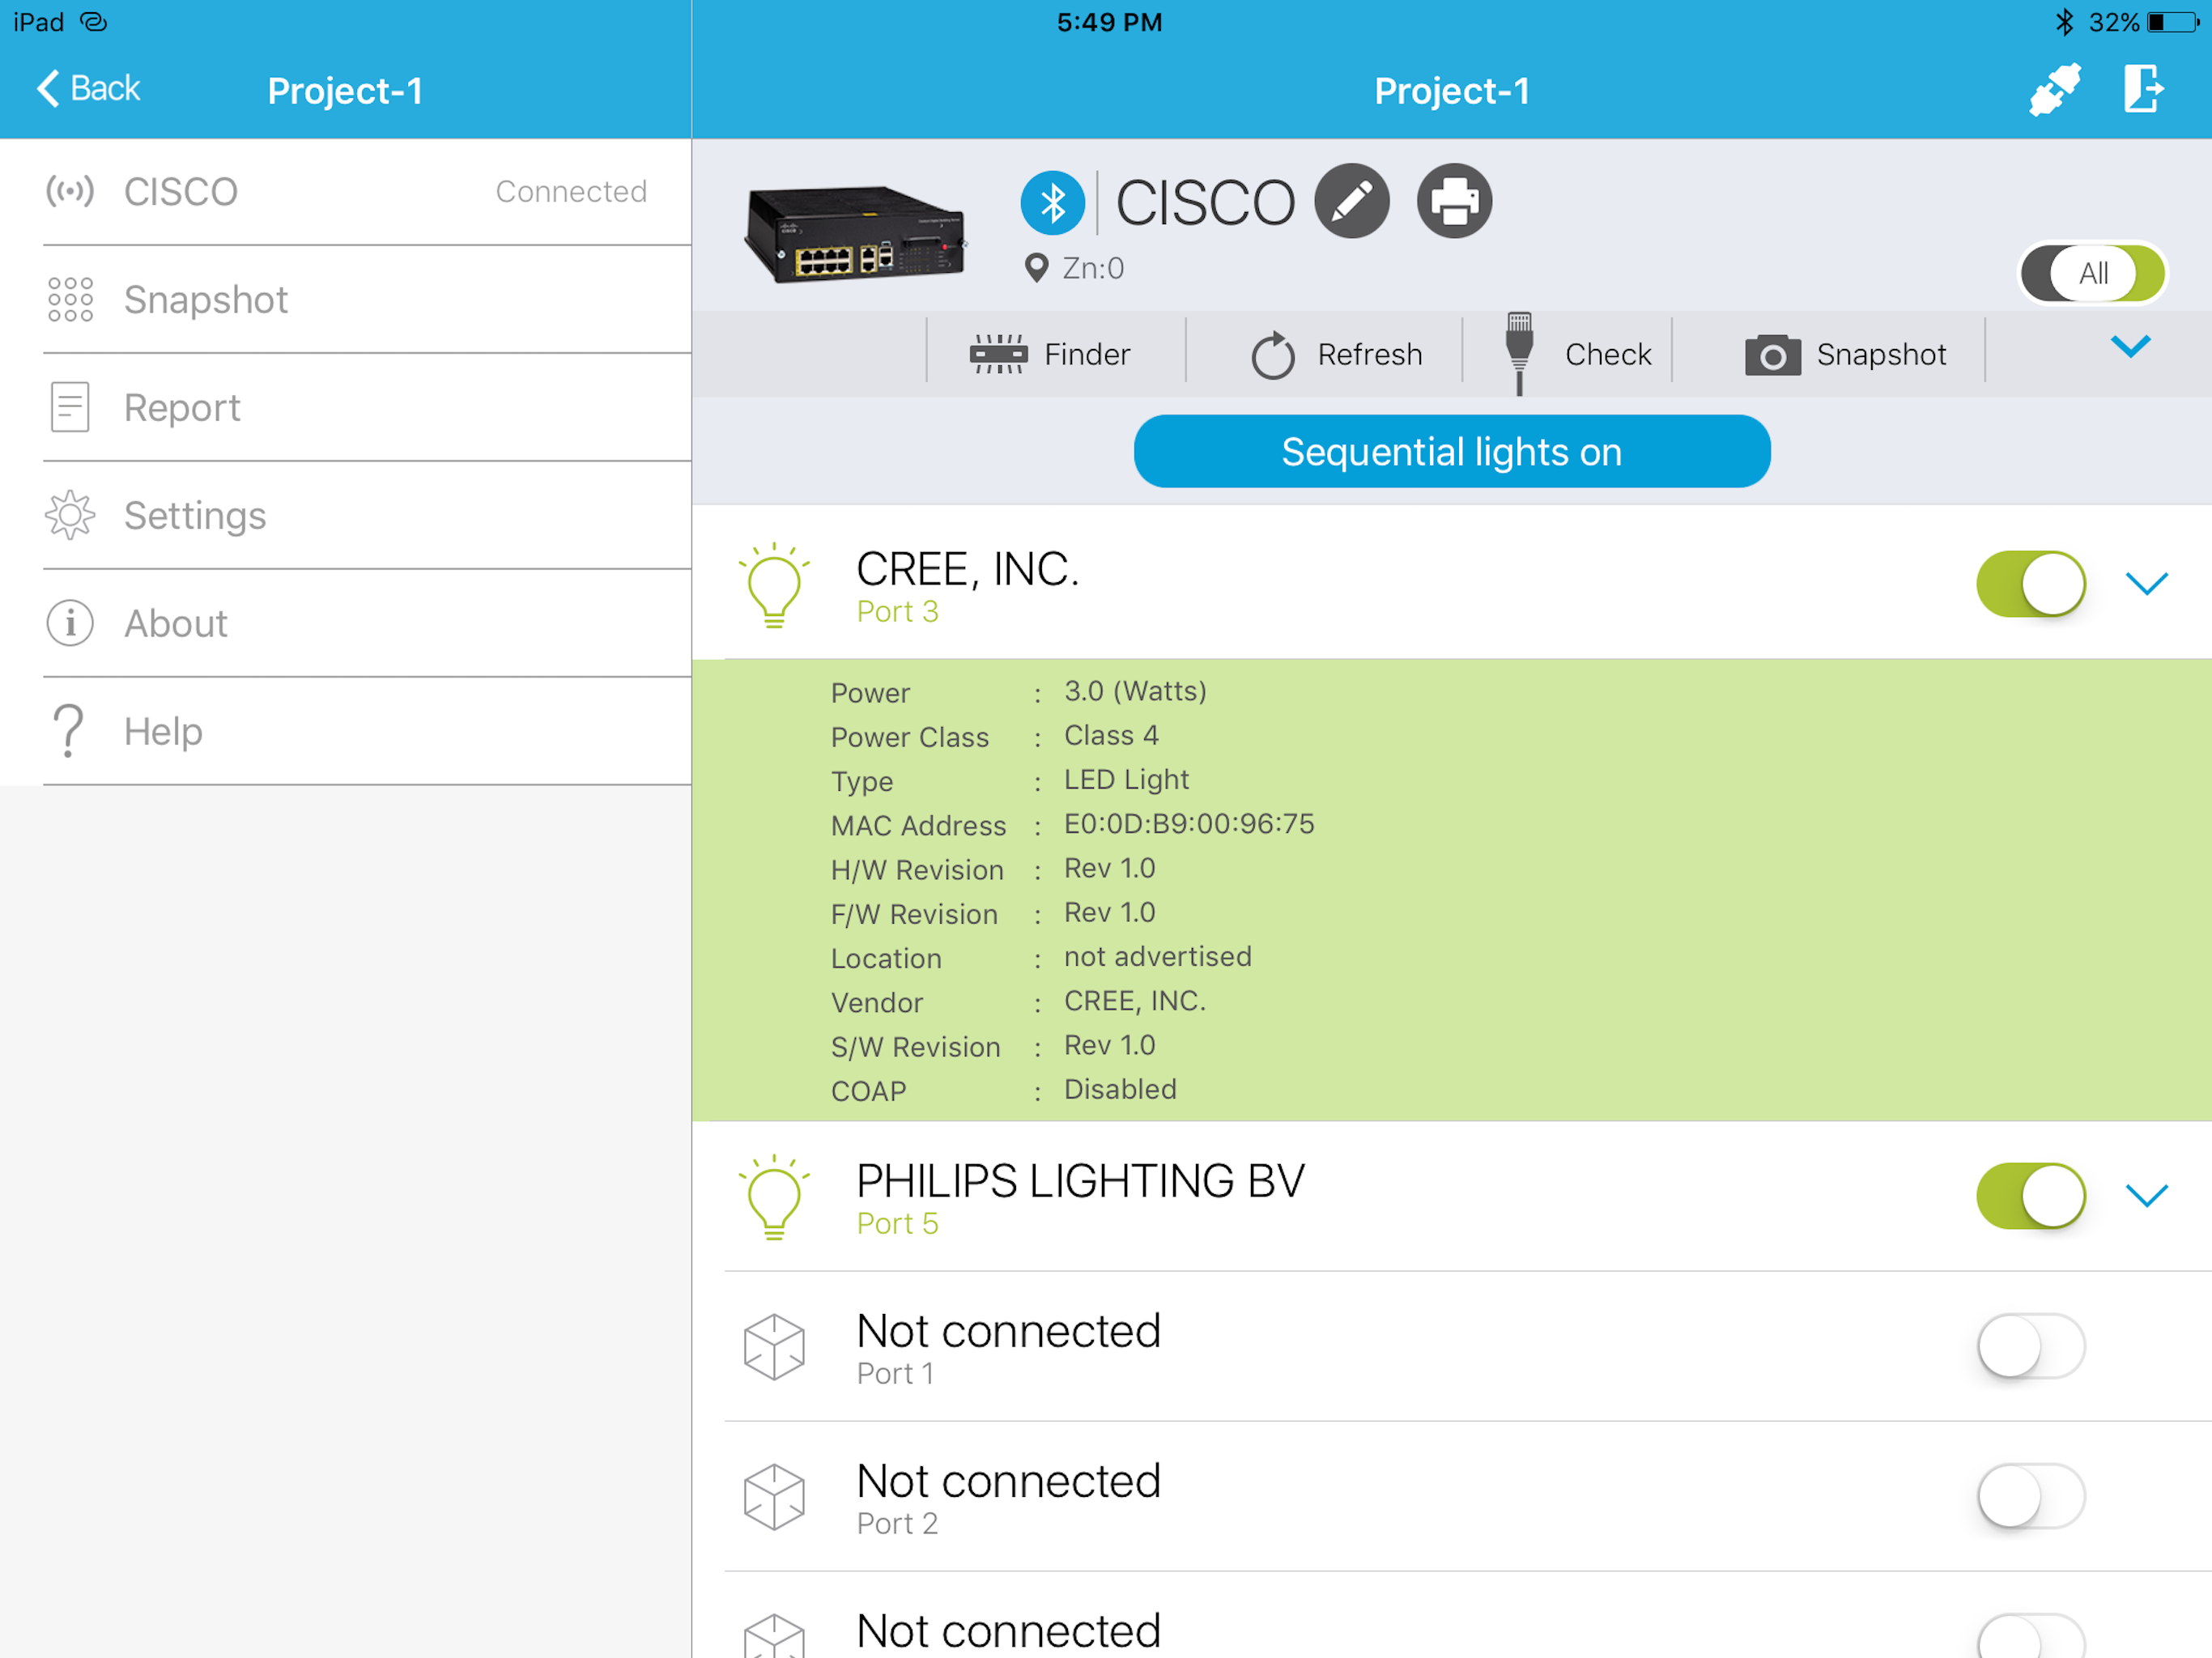Open Settings in the sidebar
The width and height of the screenshot is (2212, 1658).
195,516
